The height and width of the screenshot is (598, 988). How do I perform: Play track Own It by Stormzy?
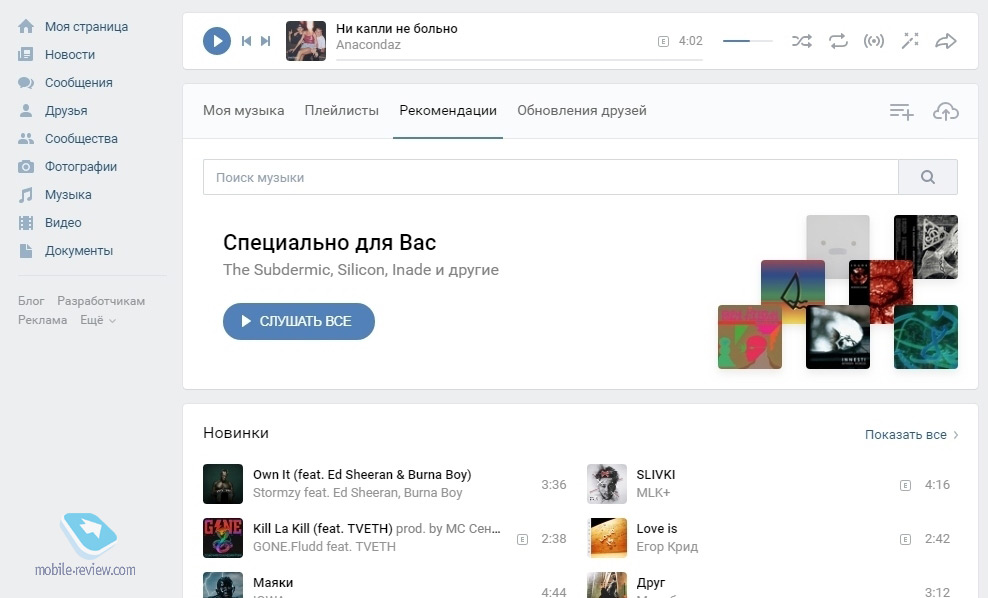[x=223, y=484]
